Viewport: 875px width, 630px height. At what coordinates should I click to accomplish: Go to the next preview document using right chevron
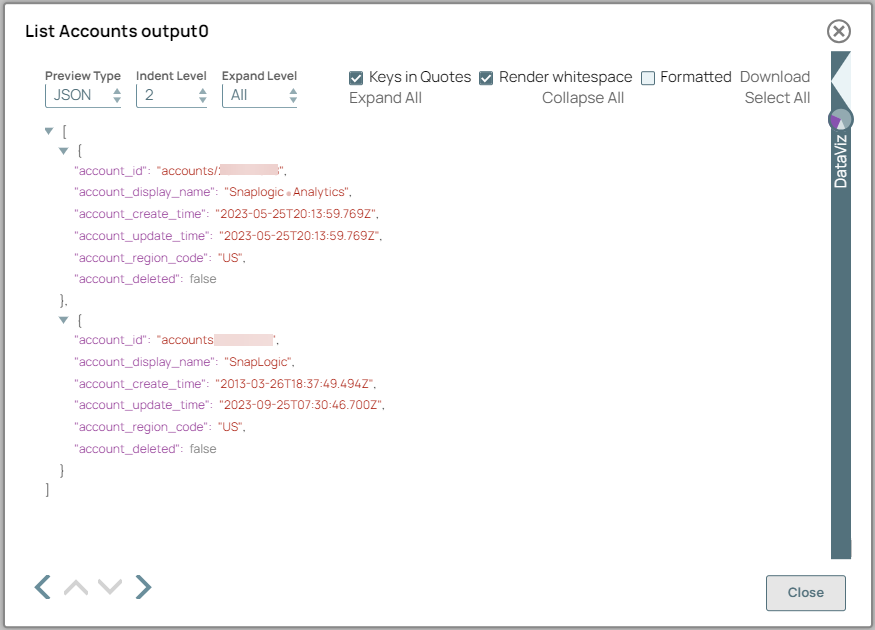pos(143,586)
